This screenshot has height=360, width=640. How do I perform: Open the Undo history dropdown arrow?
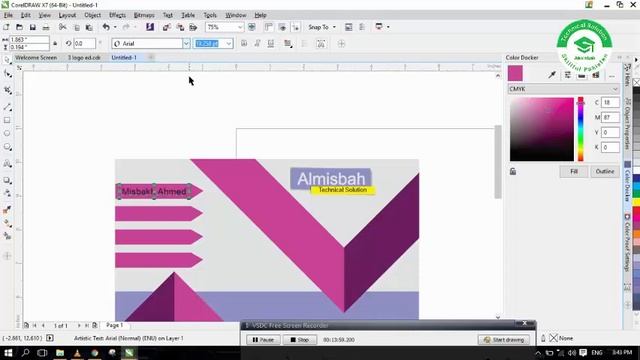coord(115,27)
